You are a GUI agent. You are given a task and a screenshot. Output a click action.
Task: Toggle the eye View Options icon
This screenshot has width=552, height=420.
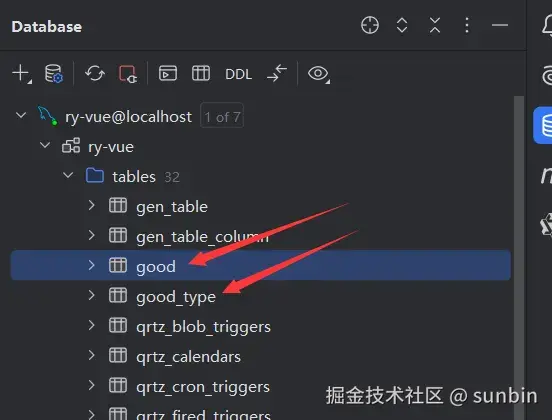coord(319,74)
